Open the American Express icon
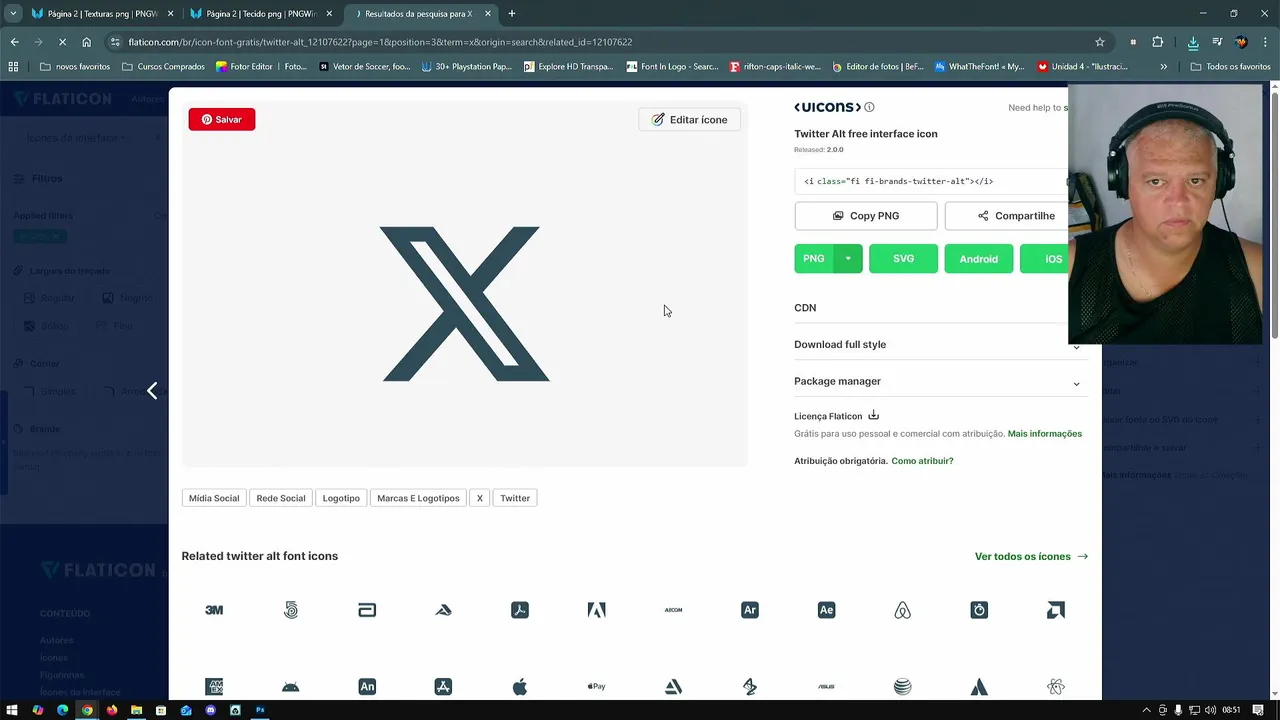Viewport: 1280px width, 720px height. 214,686
